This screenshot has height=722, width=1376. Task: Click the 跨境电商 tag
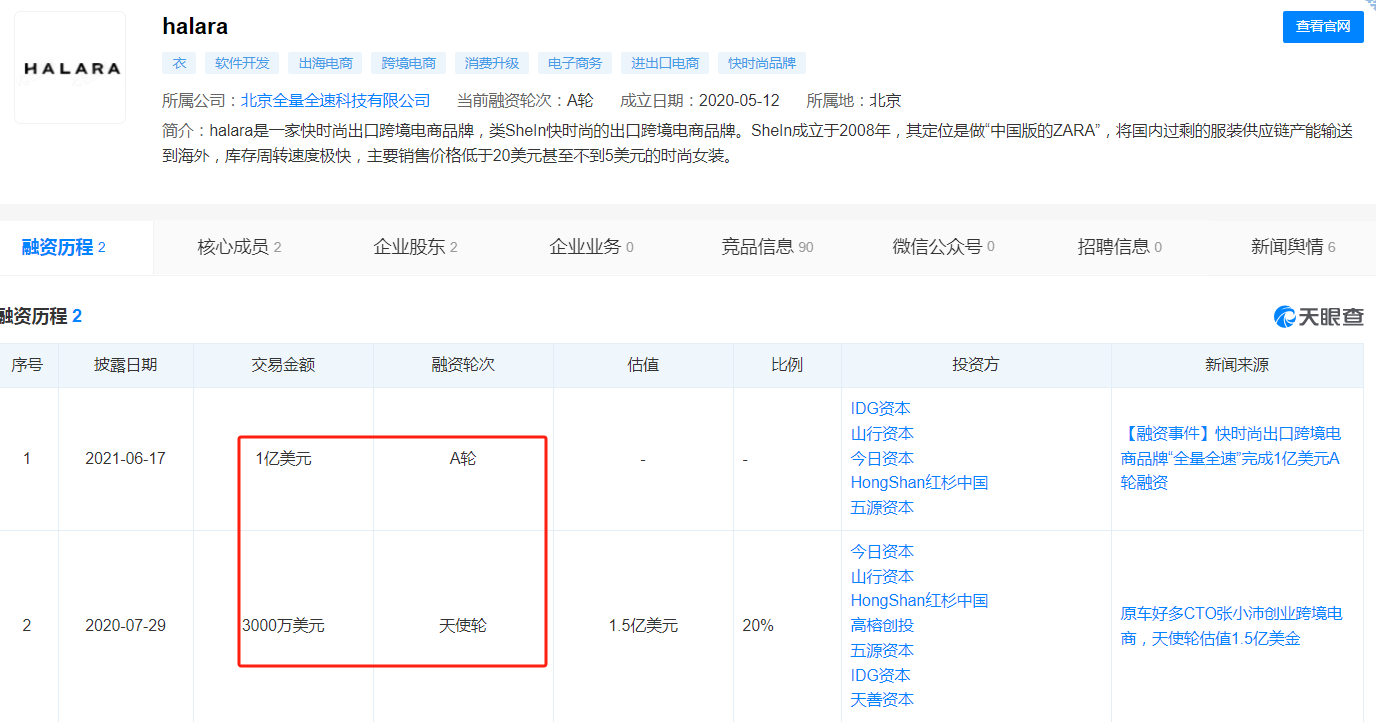408,63
